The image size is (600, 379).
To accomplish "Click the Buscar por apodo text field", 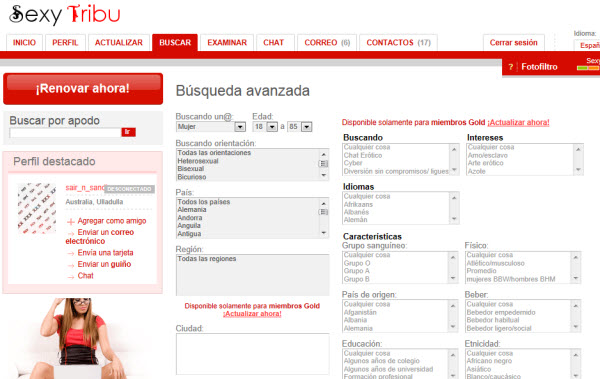I will tap(65, 132).
